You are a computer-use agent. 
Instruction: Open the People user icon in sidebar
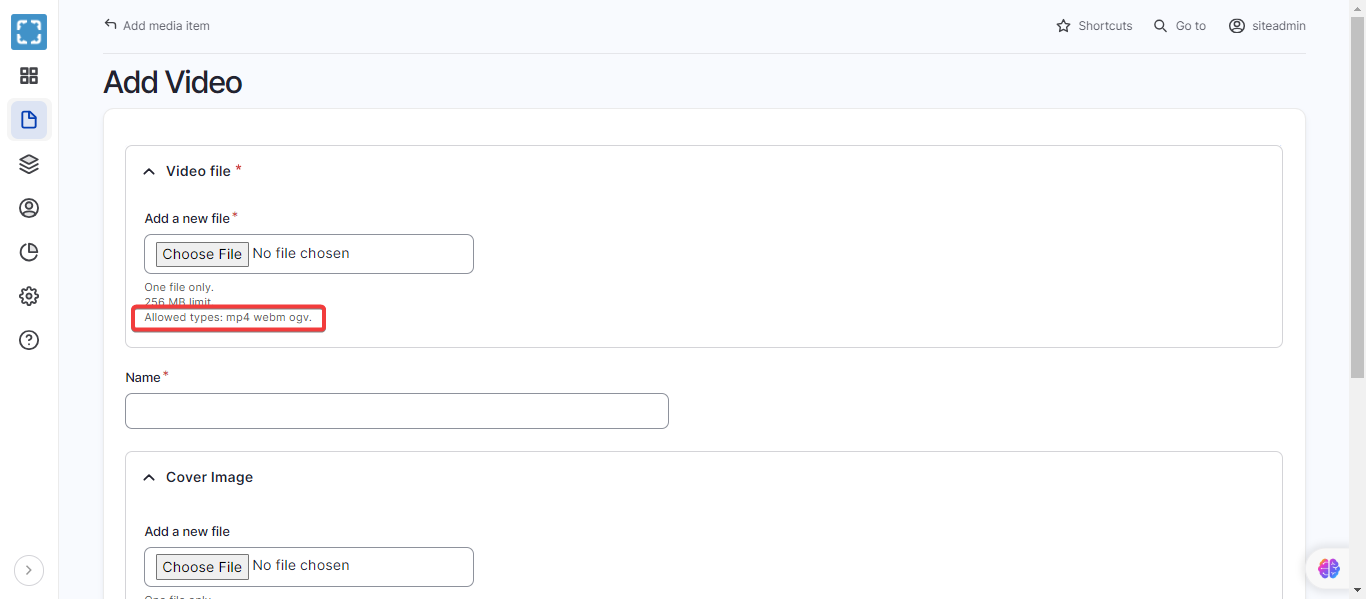click(x=29, y=208)
